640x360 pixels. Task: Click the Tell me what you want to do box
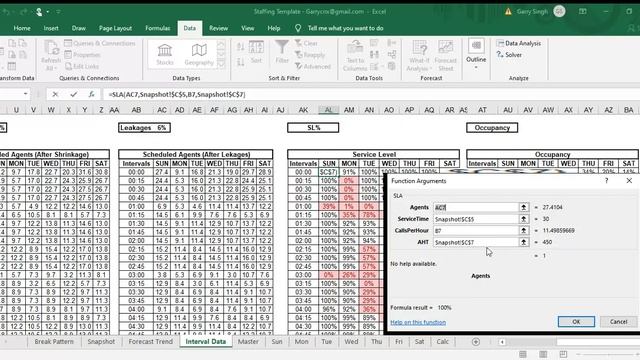coord(345,28)
